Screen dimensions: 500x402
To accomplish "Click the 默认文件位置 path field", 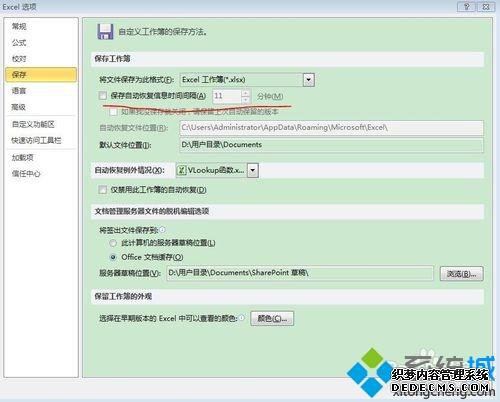I will 331,145.
